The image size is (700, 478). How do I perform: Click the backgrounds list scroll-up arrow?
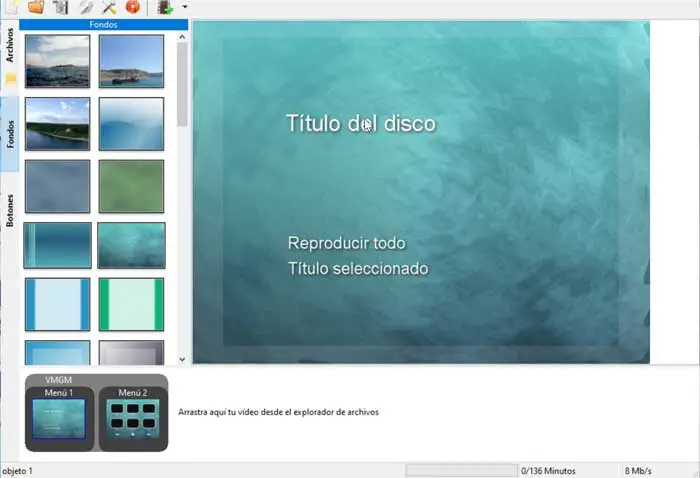(x=182, y=37)
